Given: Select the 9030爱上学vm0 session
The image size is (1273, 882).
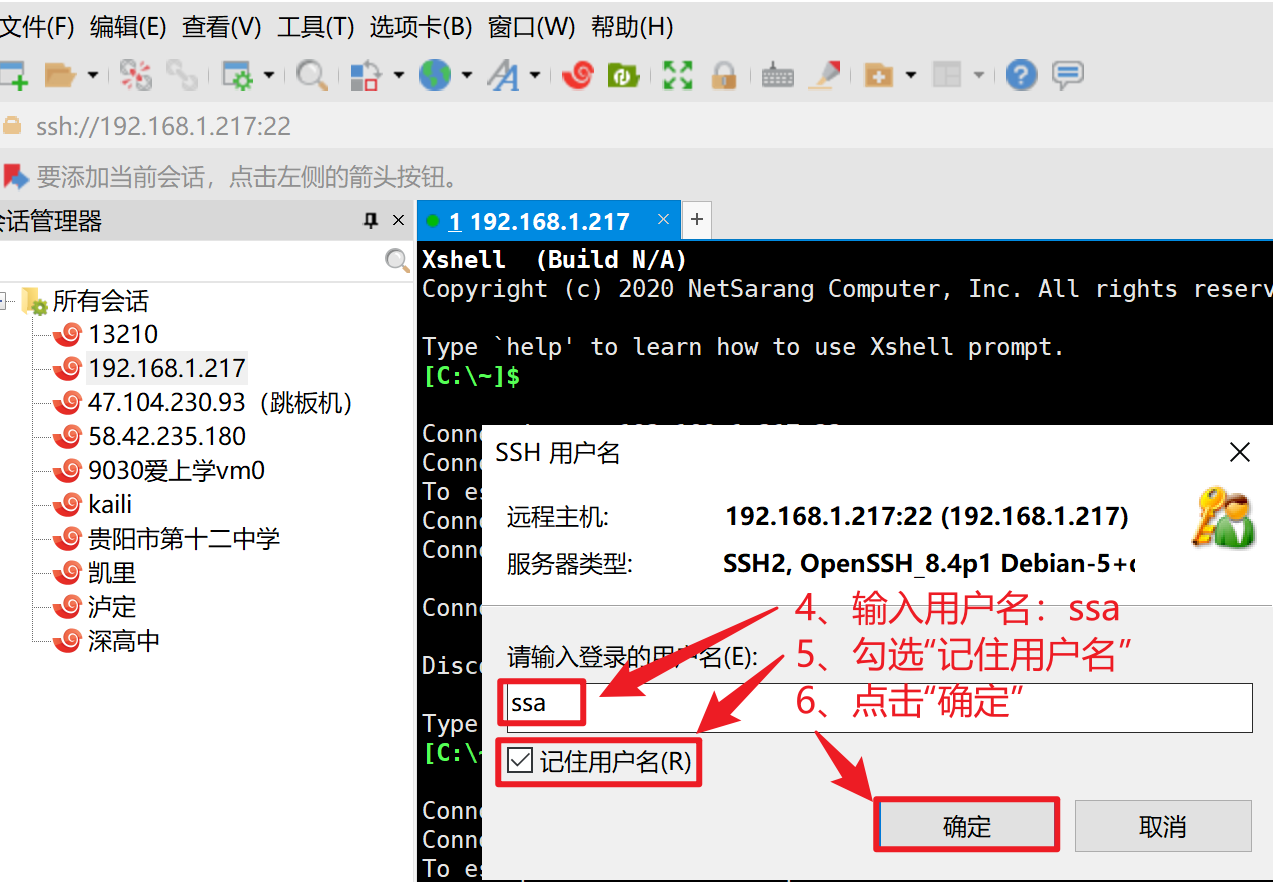Looking at the screenshot, I should point(176,470).
